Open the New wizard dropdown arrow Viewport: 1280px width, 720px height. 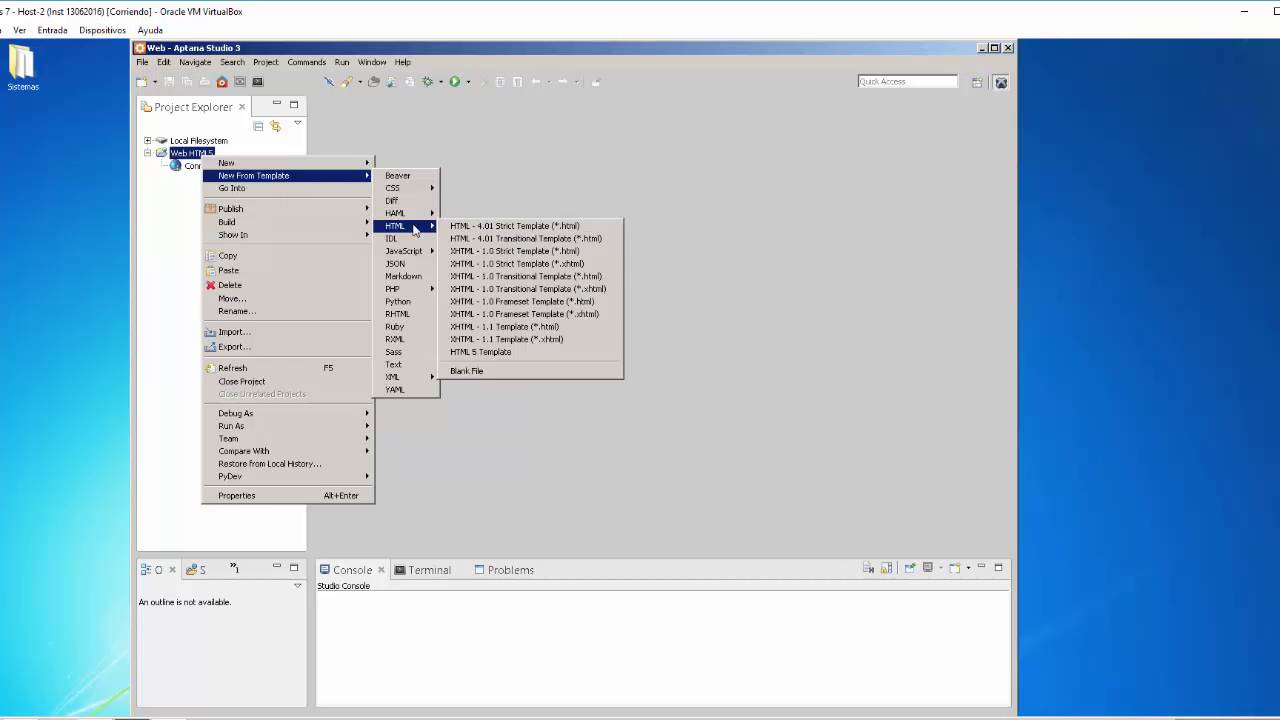[x=154, y=82]
